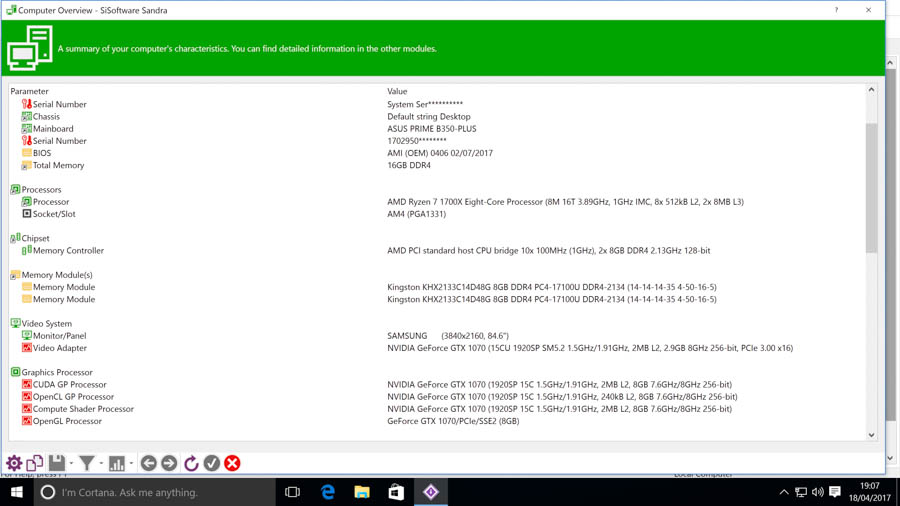Click the save floppy disk icon
900x506 pixels.
click(x=56, y=463)
